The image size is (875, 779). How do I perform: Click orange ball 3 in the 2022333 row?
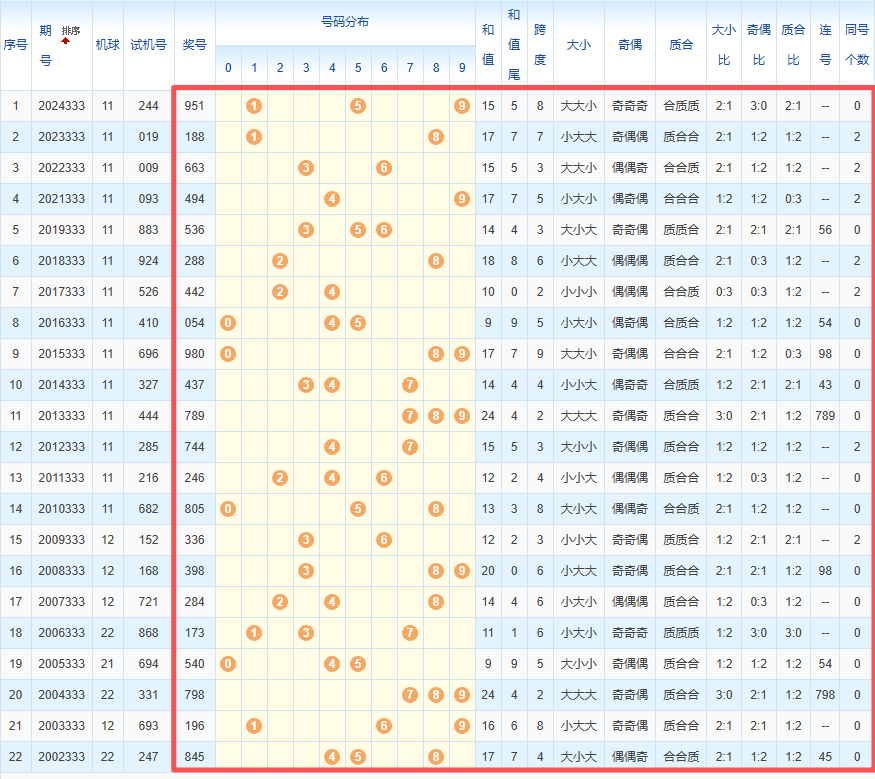tap(306, 168)
